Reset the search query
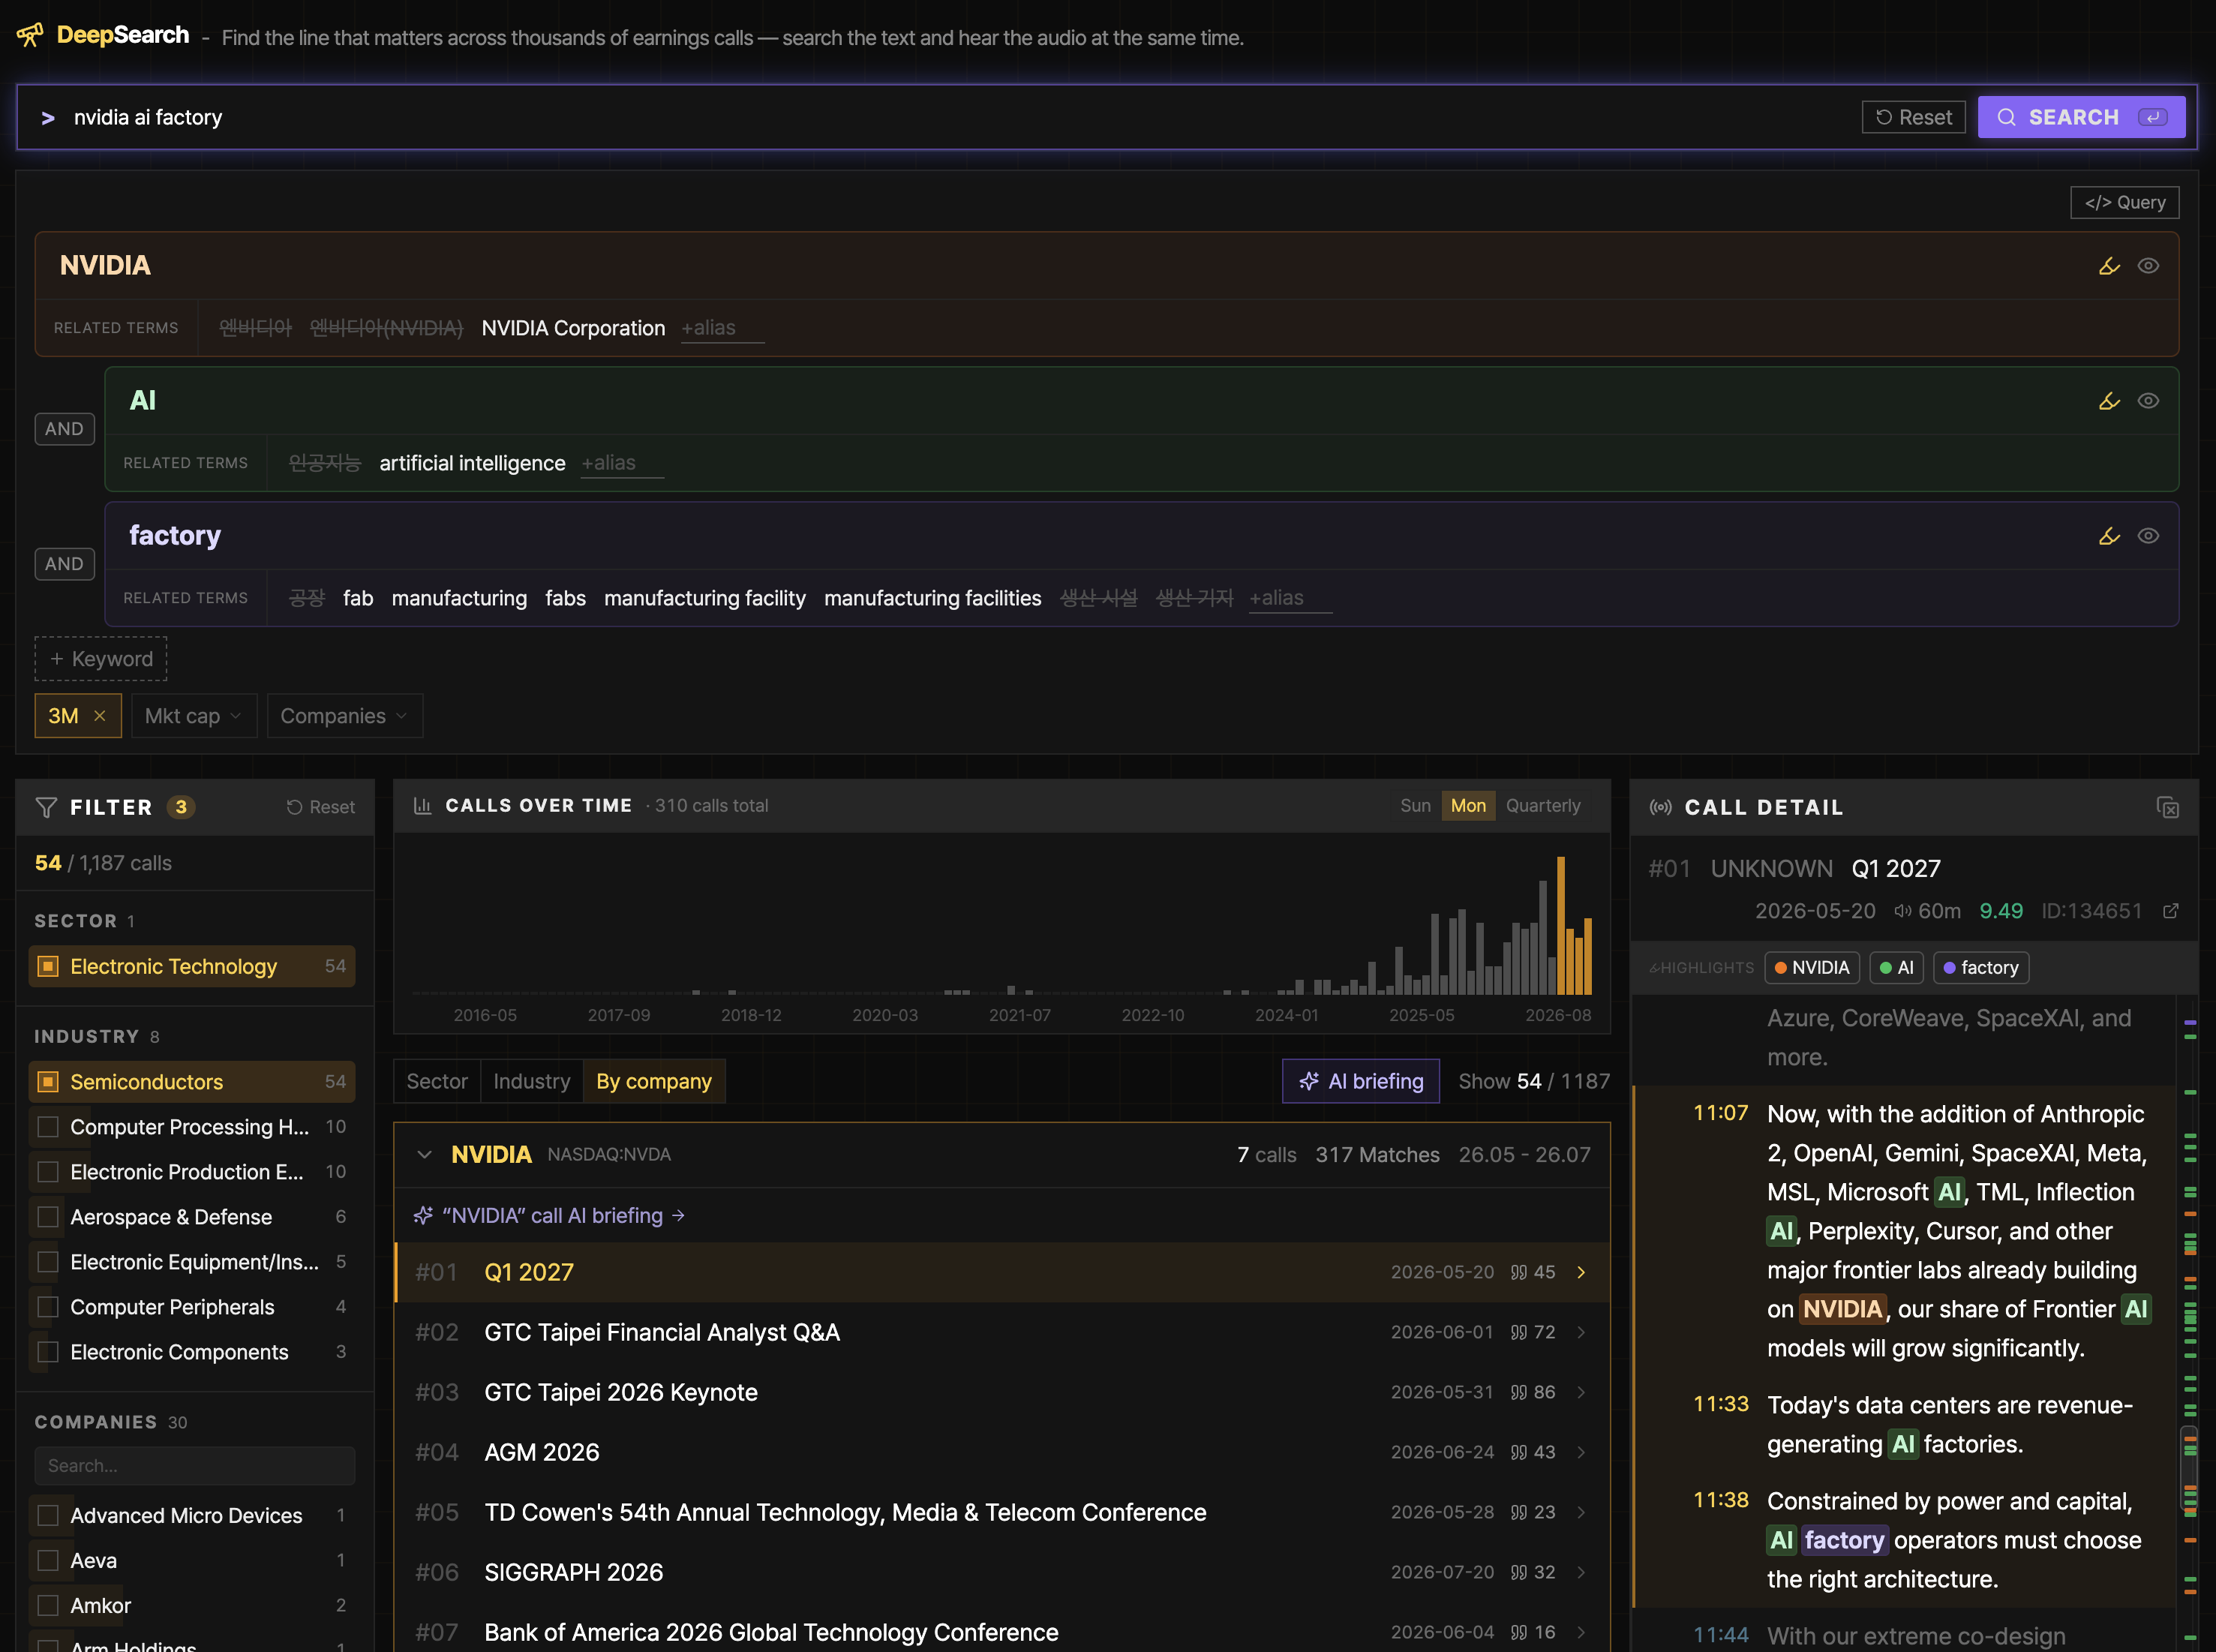2216x1652 pixels. (1913, 117)
